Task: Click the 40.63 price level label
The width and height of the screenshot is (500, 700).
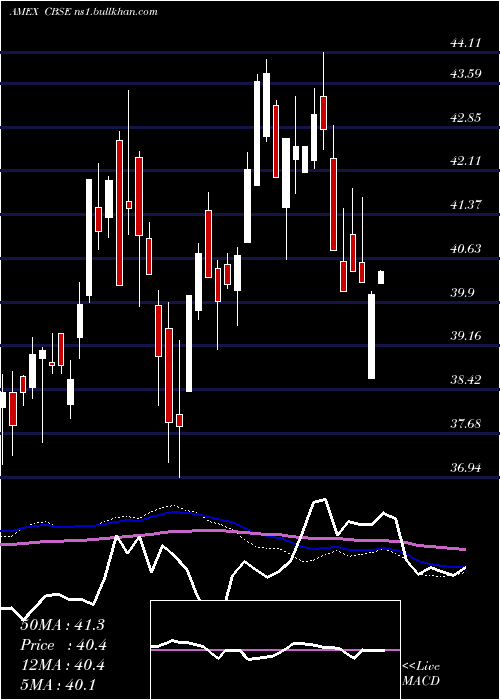Action: click(x=466, y=249)
